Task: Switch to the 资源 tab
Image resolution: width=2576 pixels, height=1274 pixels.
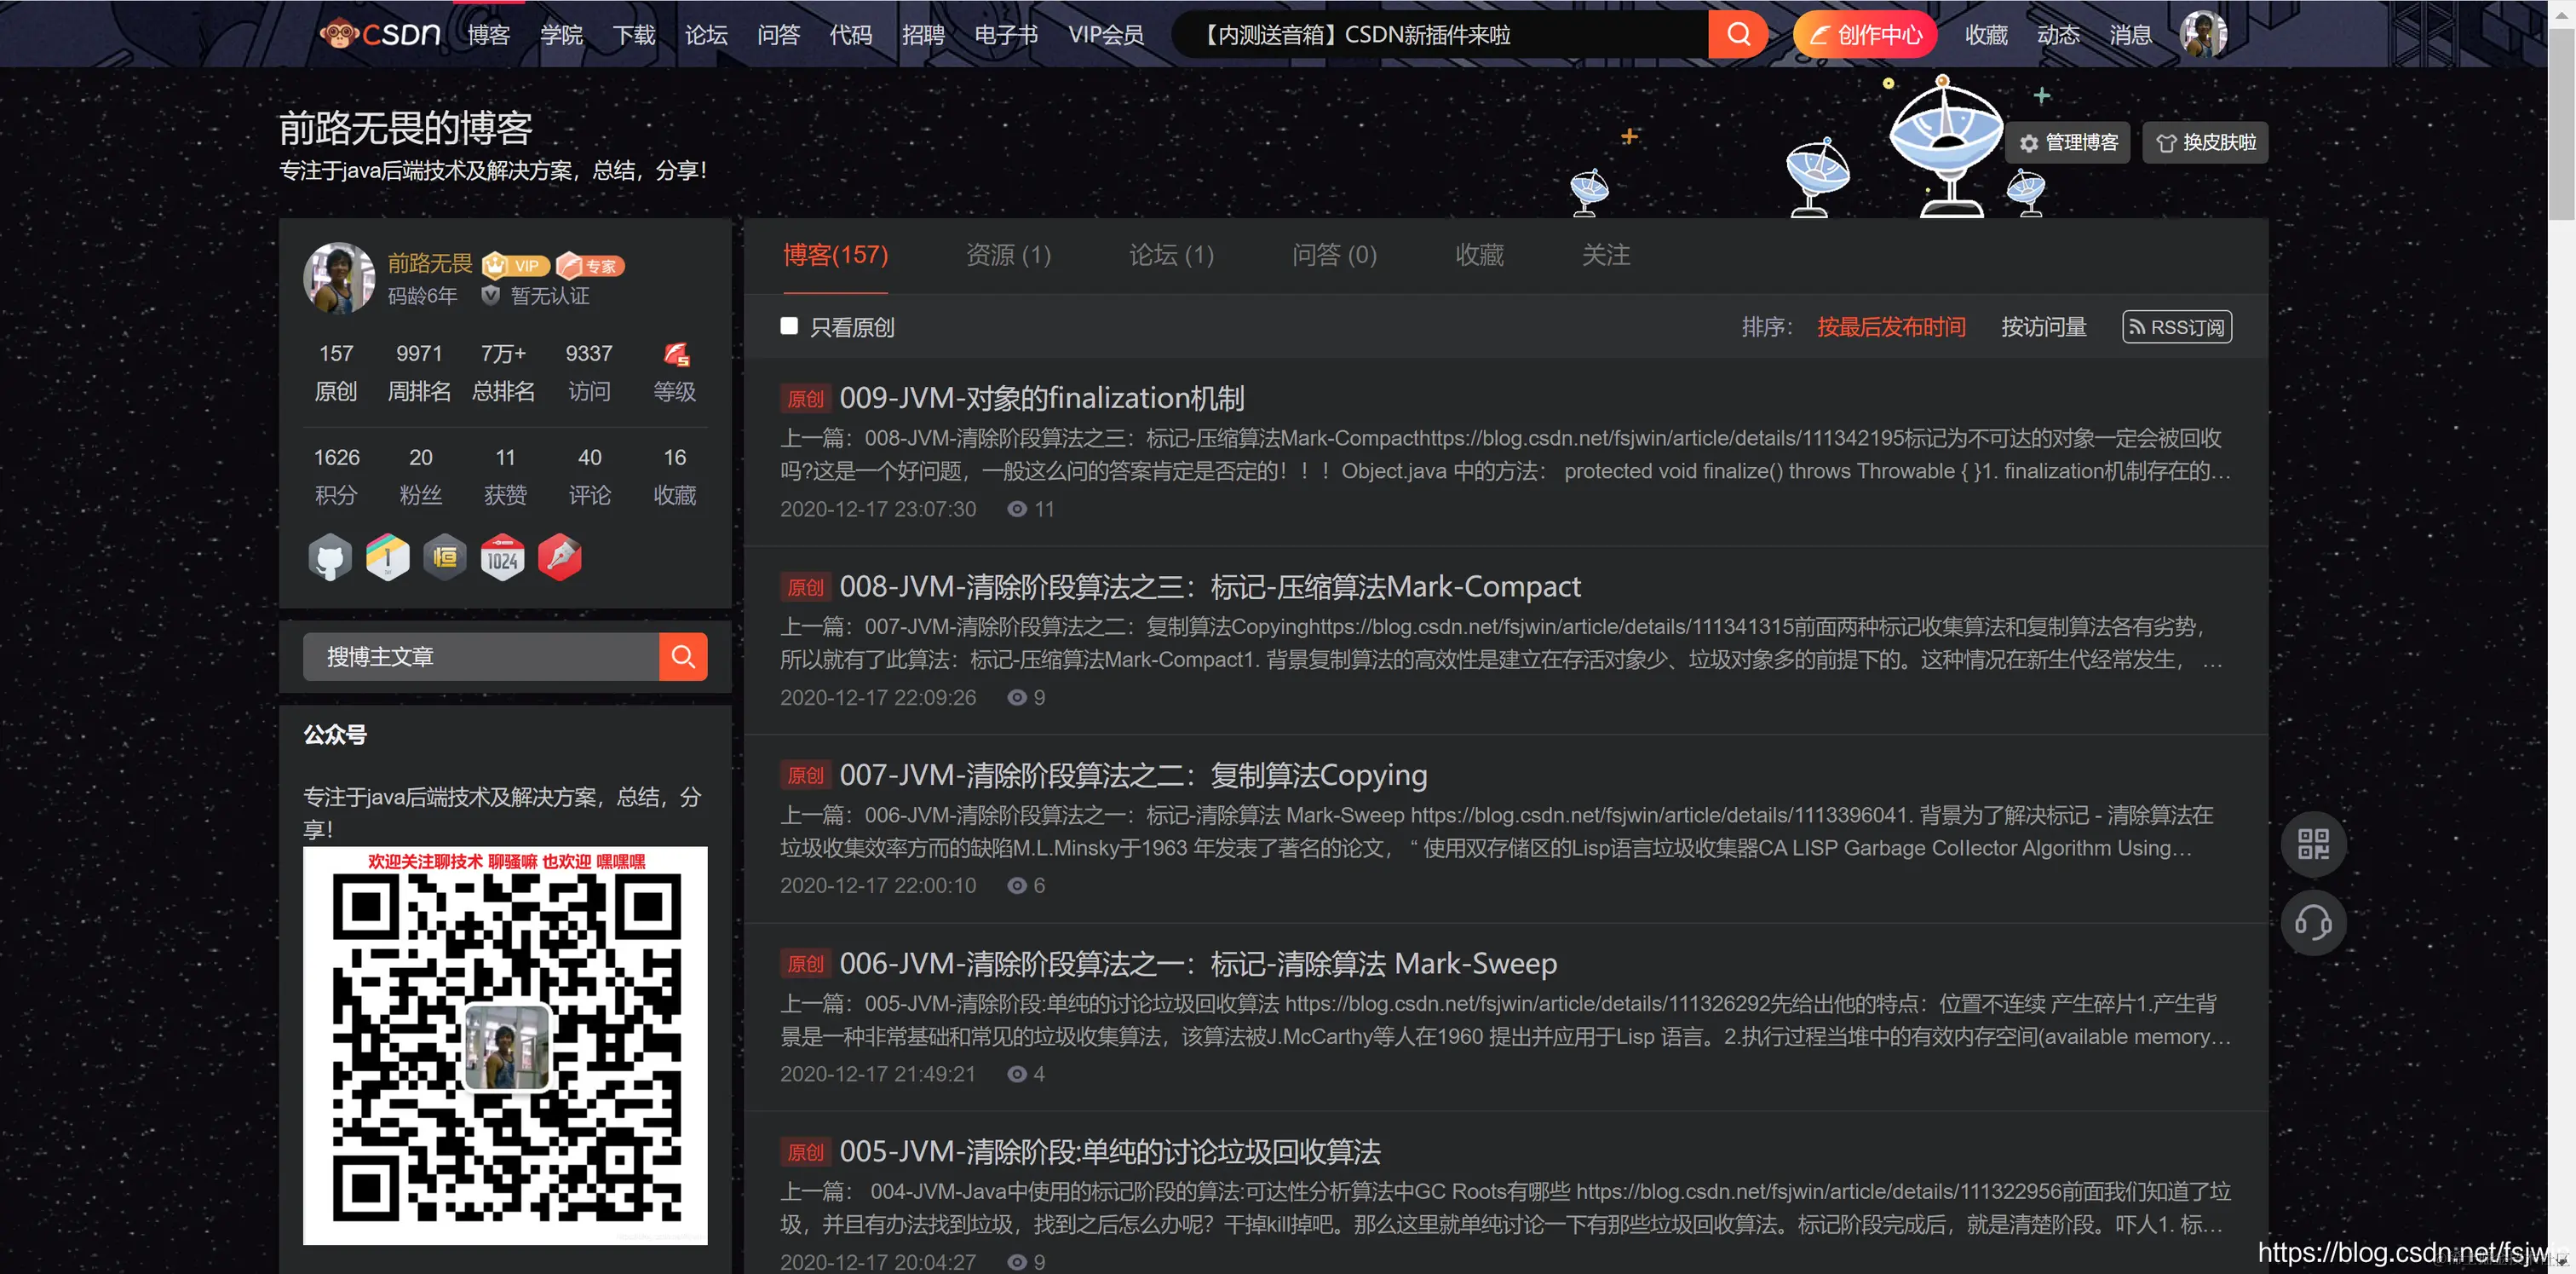Action: 1008,255
